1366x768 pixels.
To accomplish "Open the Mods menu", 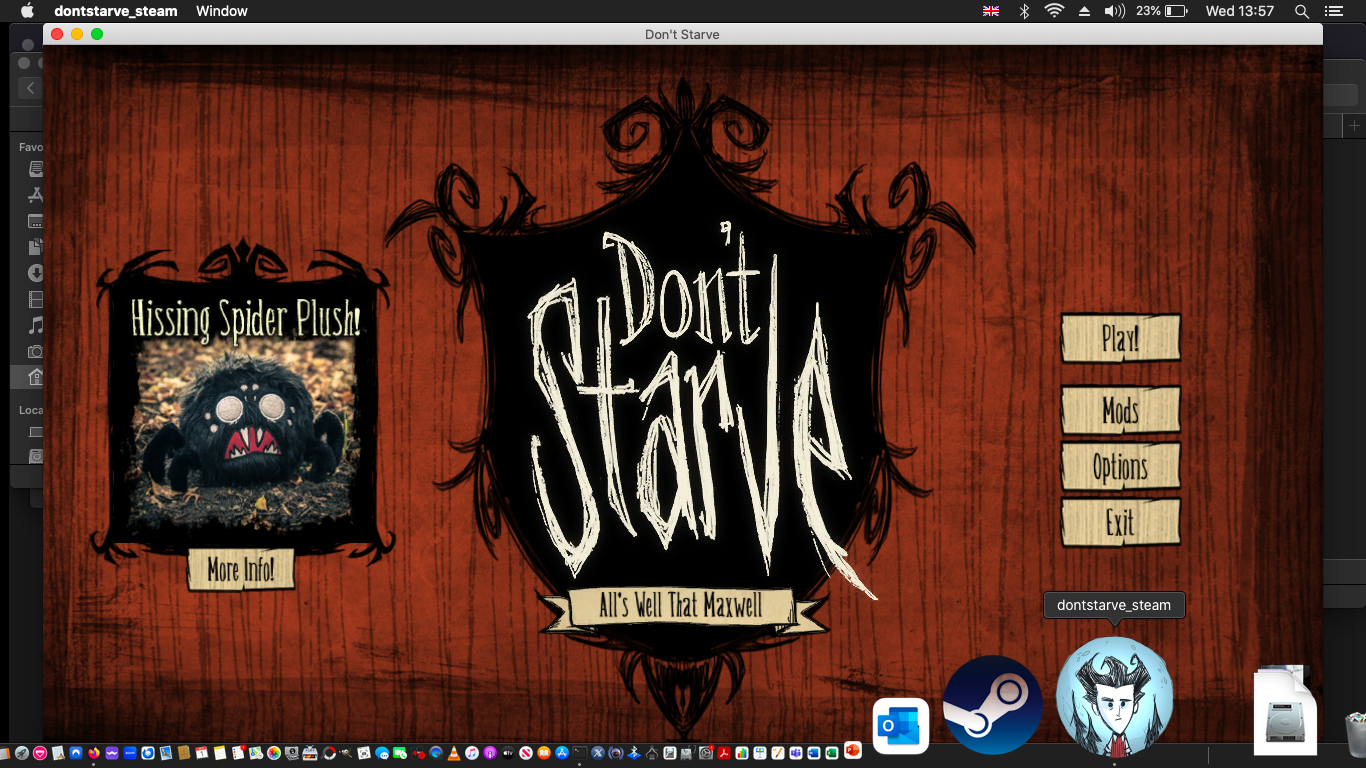I will pos(1120,410).
